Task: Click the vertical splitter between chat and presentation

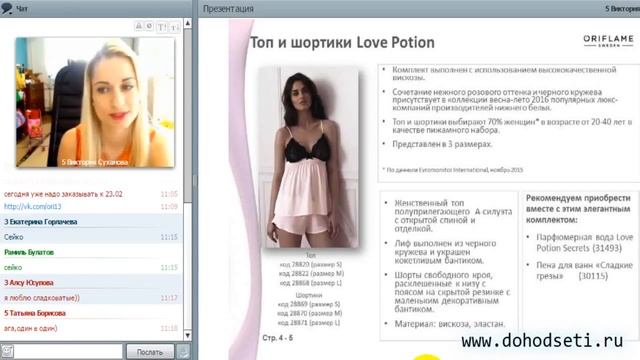Action: (x=195, y=180)
